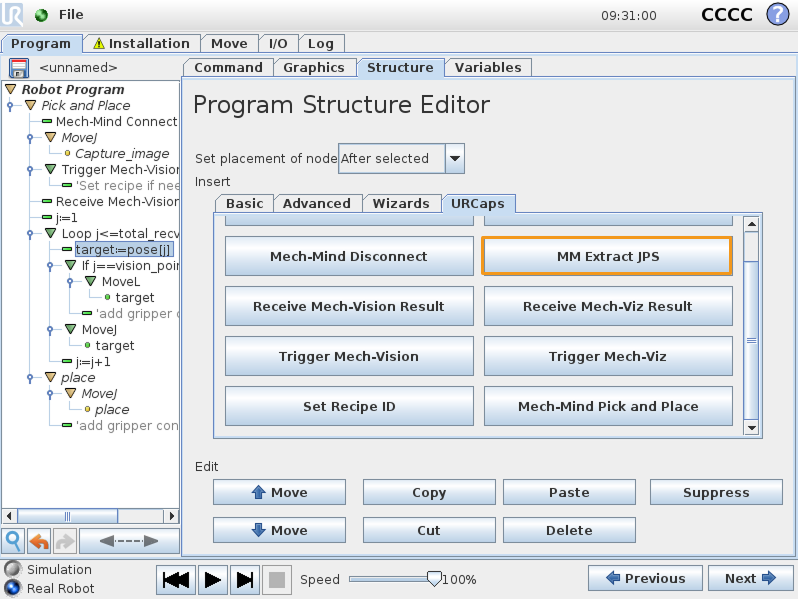The image size is (798, 599).
Task: Open the File menu
Action: 71,15
